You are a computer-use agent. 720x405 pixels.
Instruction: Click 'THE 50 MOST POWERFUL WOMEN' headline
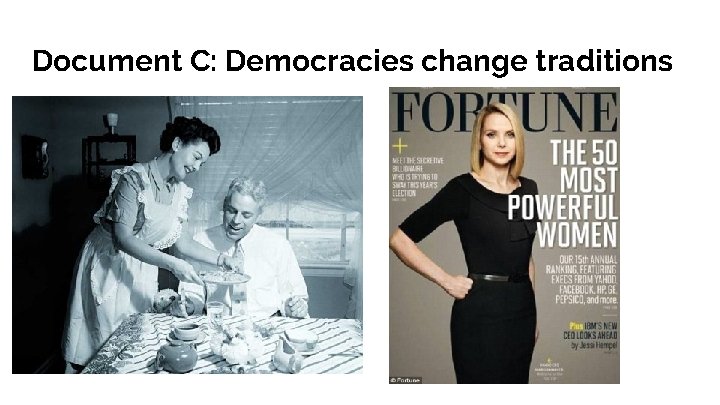(562, 193)
